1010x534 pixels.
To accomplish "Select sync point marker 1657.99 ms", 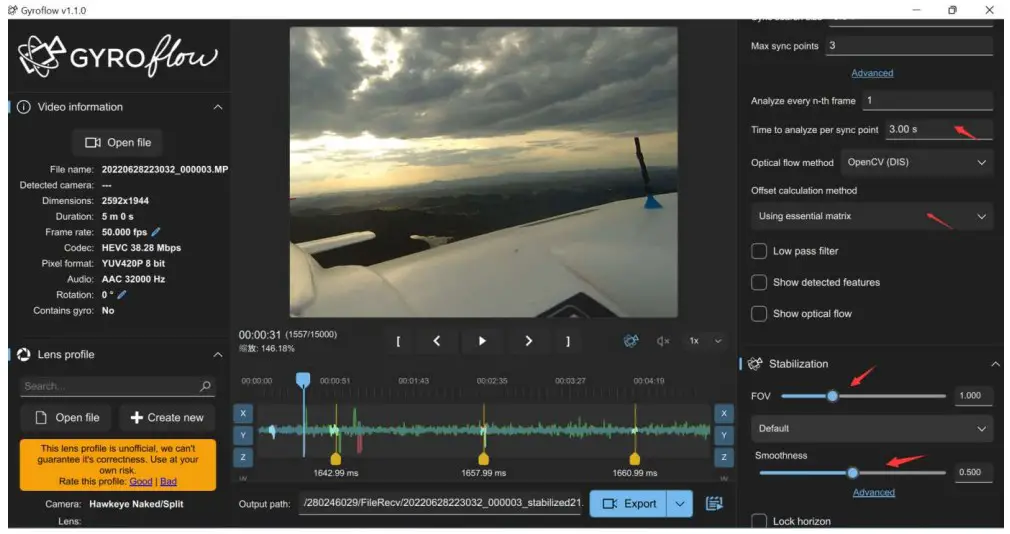I will [484, 459].
